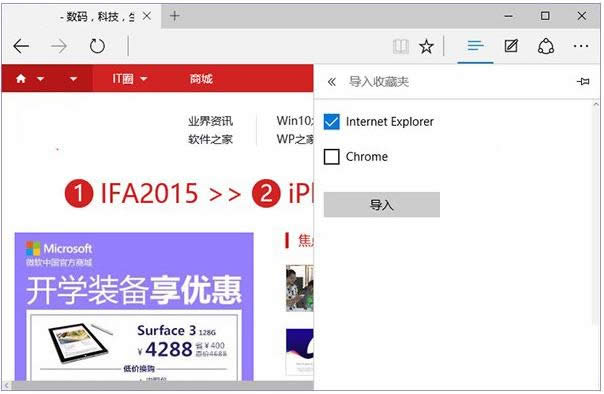Pin the import favorites pane
604x394 pixels.
pyautogui.click(x=583, y=81)
